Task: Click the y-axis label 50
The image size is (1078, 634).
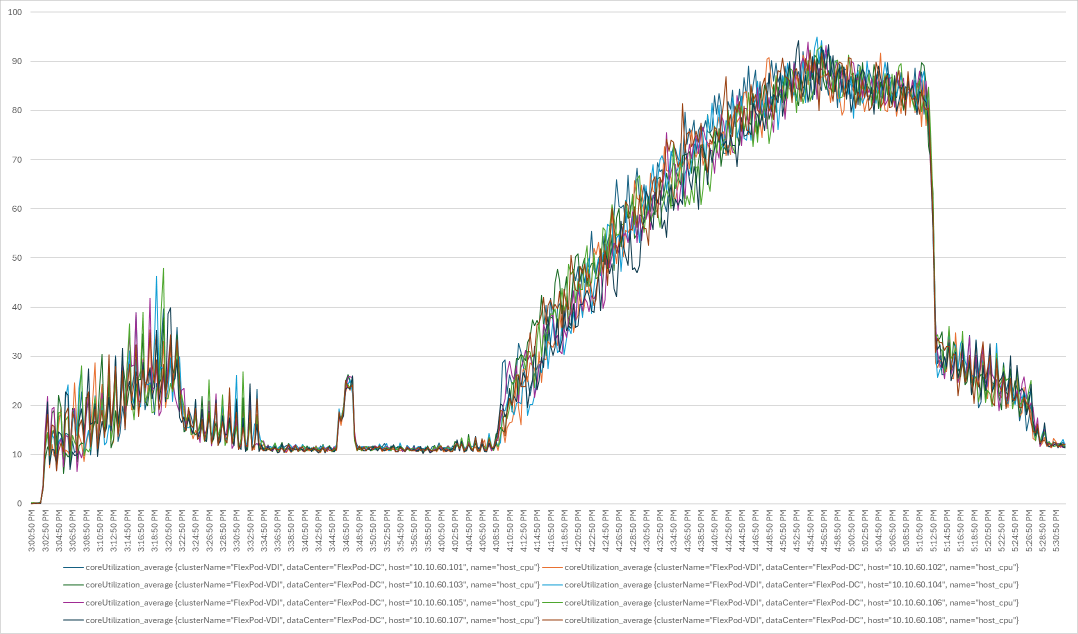Action: (x=17, y=258)
